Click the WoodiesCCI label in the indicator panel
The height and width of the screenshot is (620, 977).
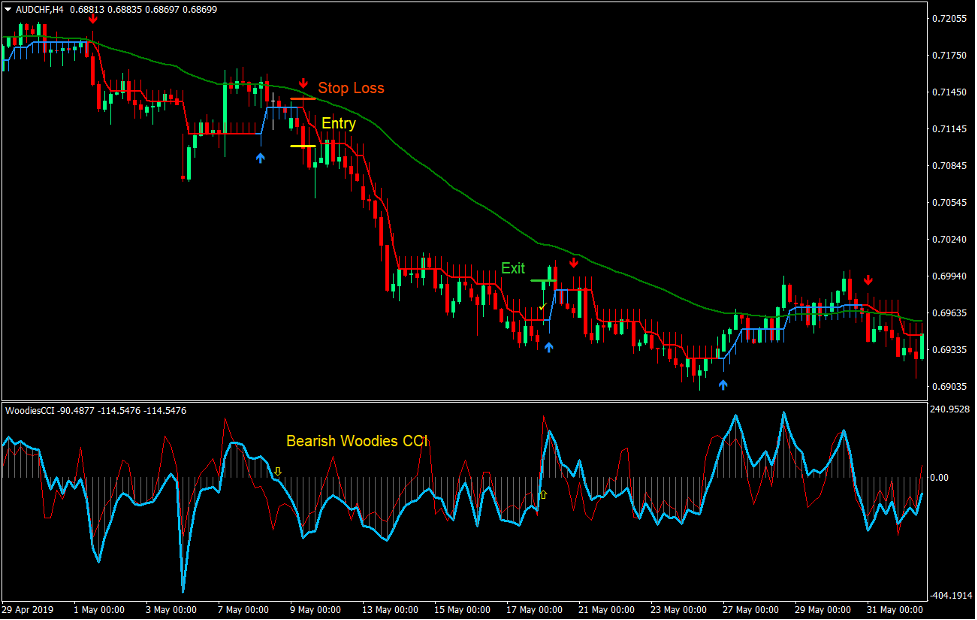30,409
